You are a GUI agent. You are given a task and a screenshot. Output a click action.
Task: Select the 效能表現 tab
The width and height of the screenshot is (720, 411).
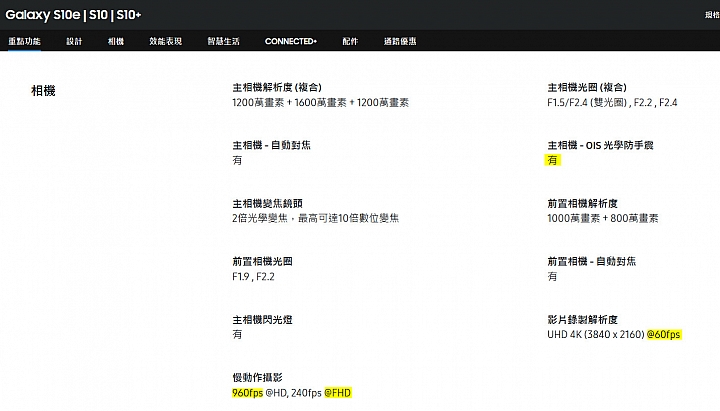pos(165,41)
